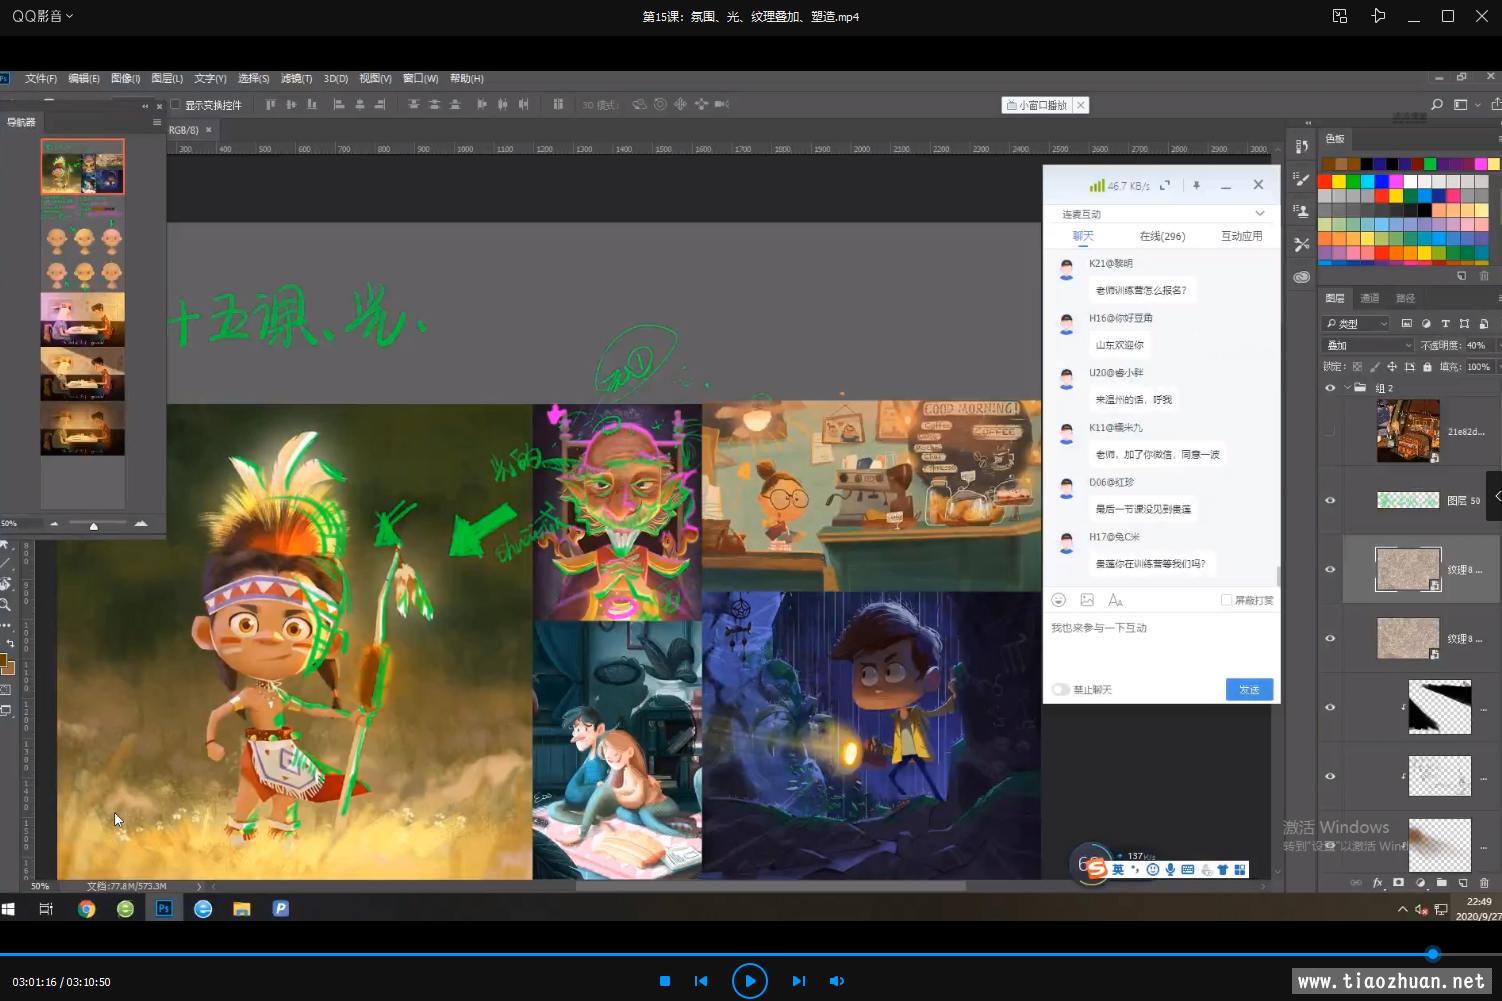
Task: Click the 发送 button
Action: [x=1249, y=689]
